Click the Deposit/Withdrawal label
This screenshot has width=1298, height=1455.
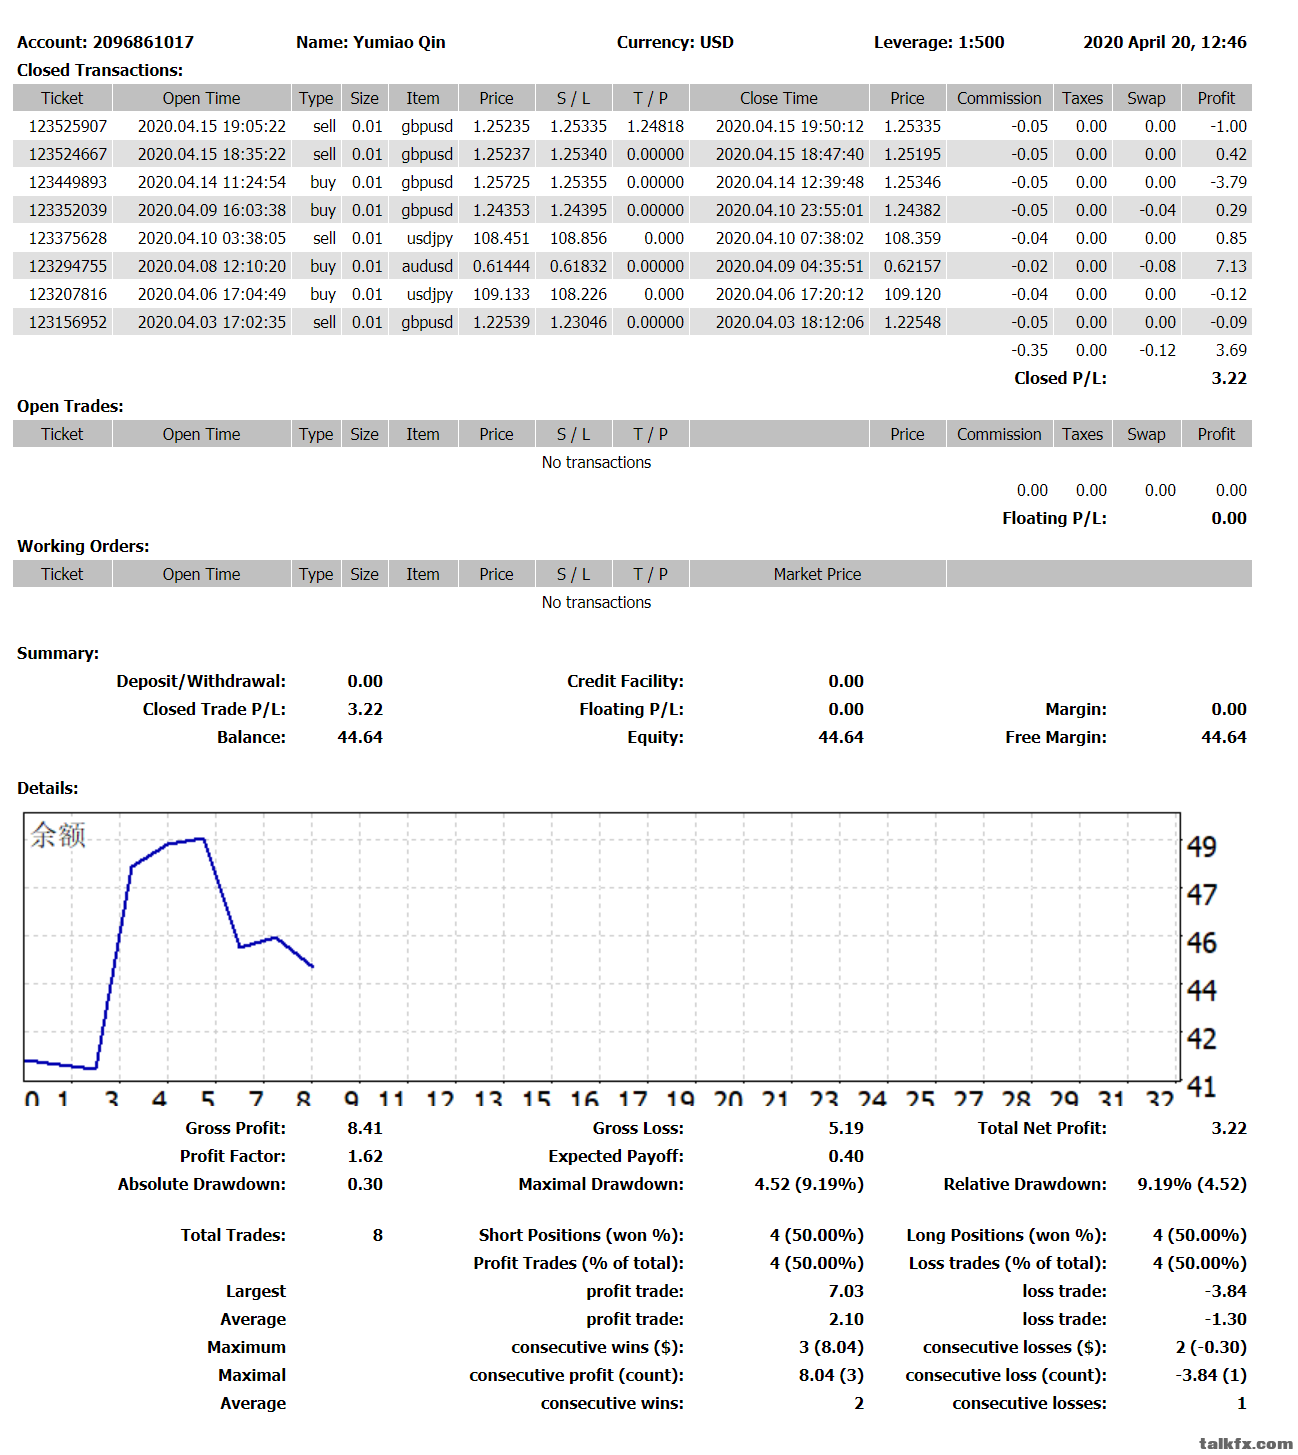pos(201,681)
